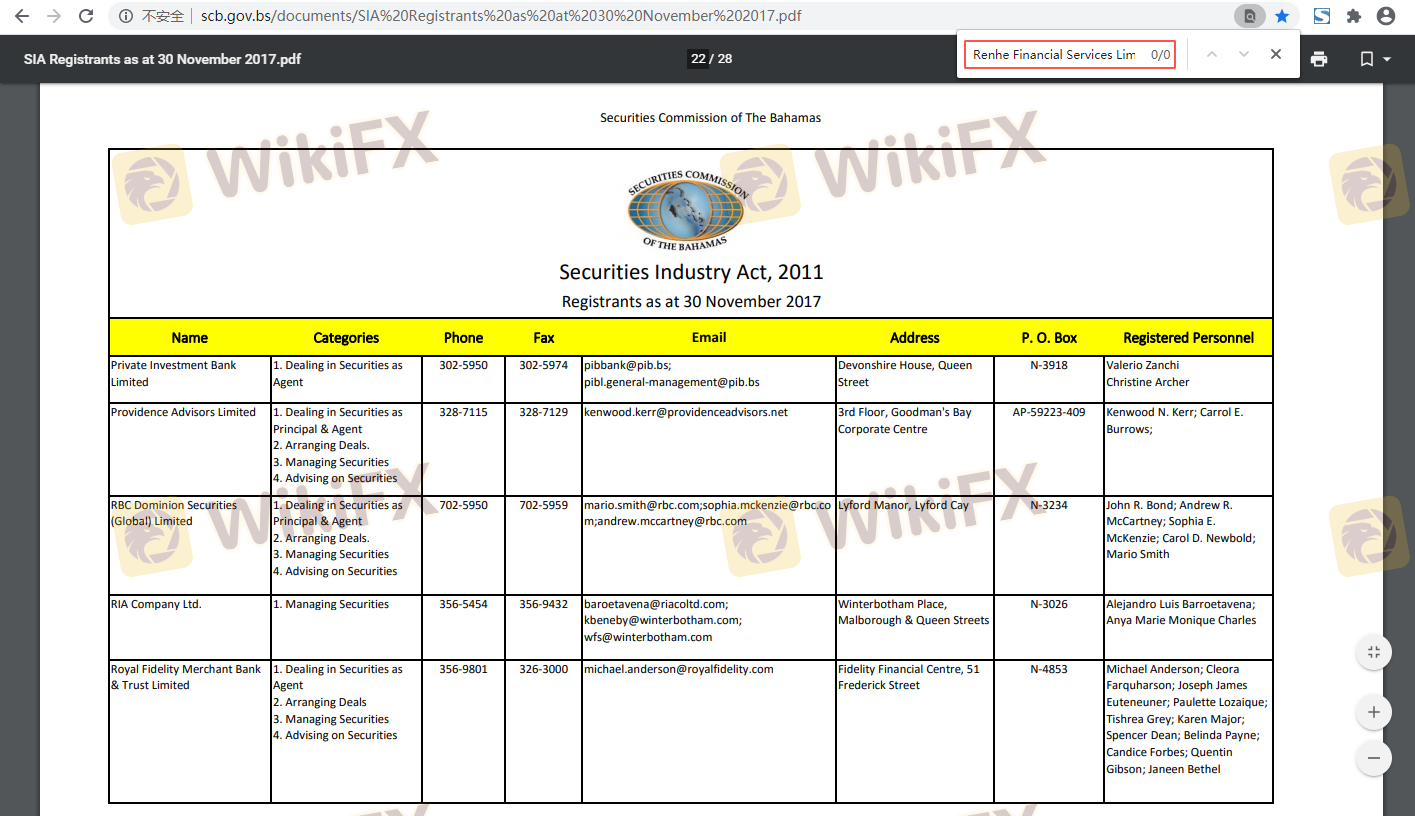Open the extensions puzzle icon
The height and width of the screenshot is (816, 1415).
pos(1354,16)
